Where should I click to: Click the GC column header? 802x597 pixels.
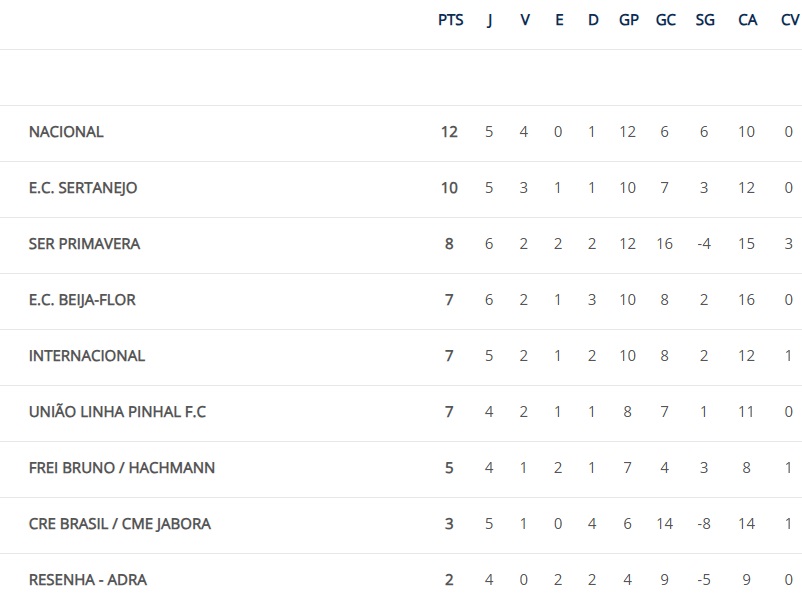(x=665, y=20)
